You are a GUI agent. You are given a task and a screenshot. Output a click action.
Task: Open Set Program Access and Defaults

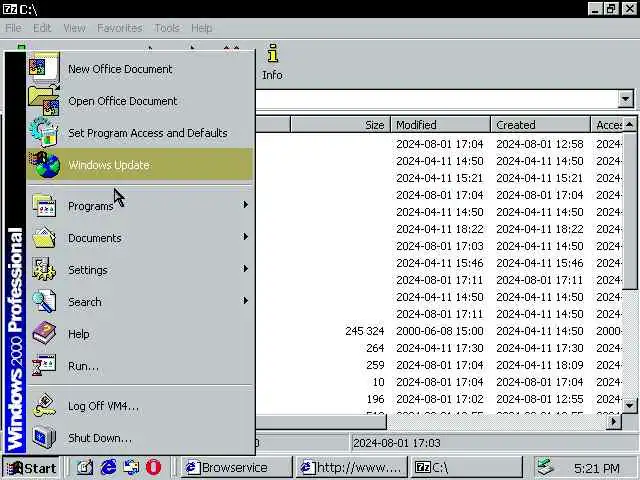pos(140,133)
